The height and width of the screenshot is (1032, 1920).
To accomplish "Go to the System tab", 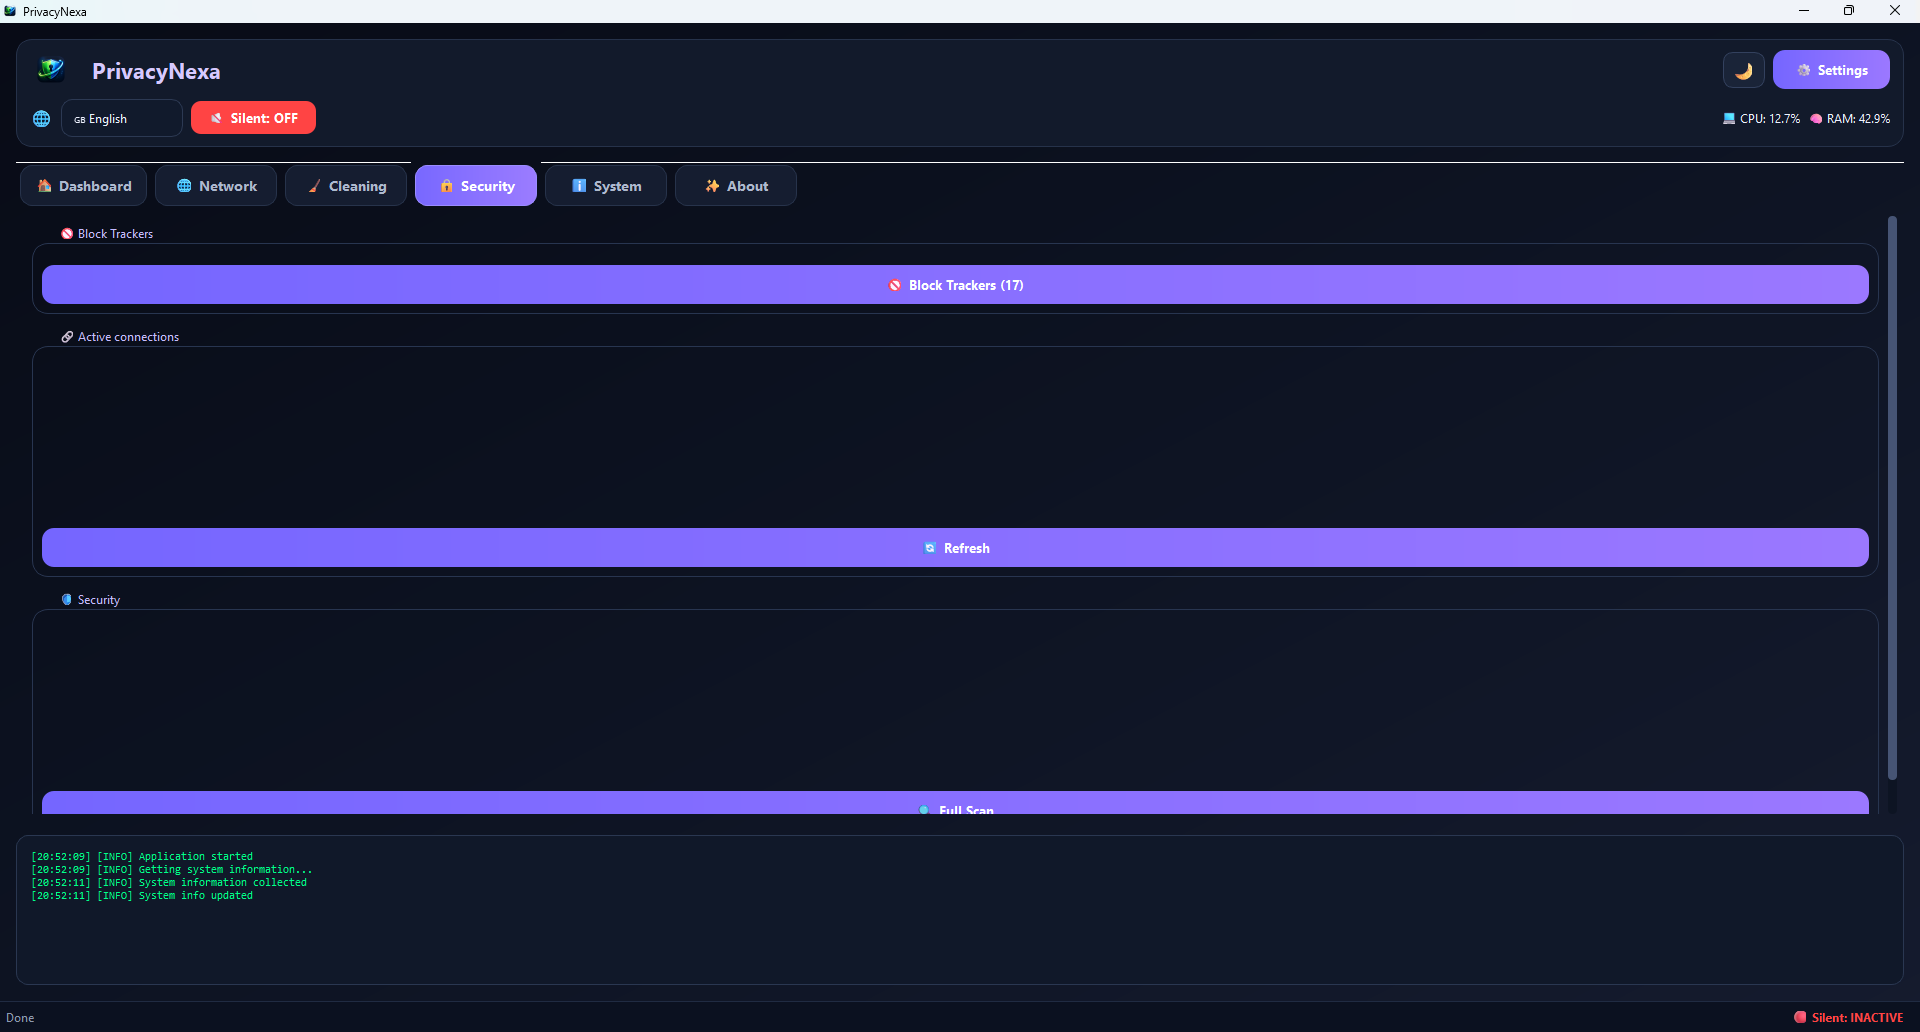I will coord(606,186).
